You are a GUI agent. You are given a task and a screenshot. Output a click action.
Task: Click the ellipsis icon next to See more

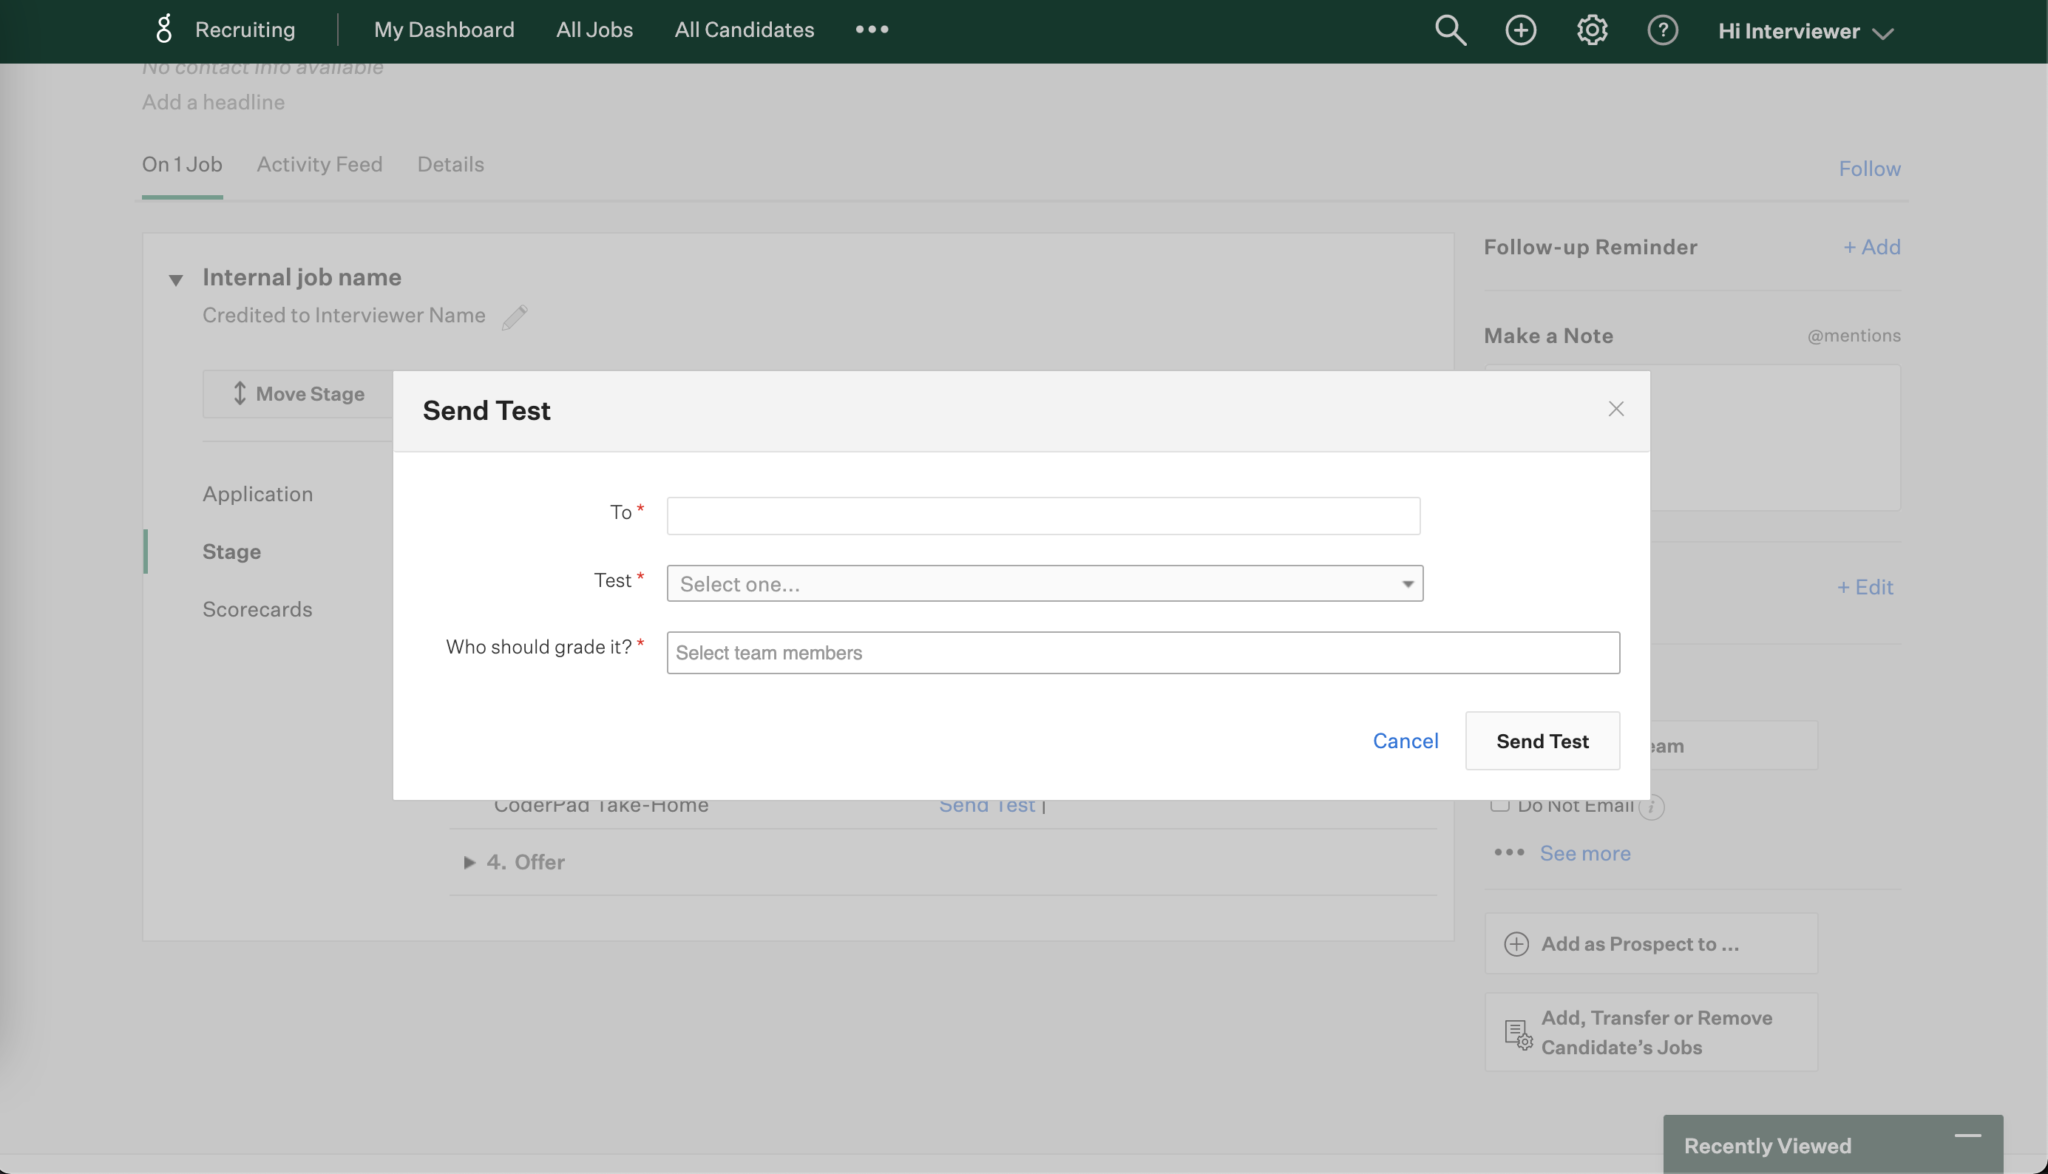[1509, 853]
